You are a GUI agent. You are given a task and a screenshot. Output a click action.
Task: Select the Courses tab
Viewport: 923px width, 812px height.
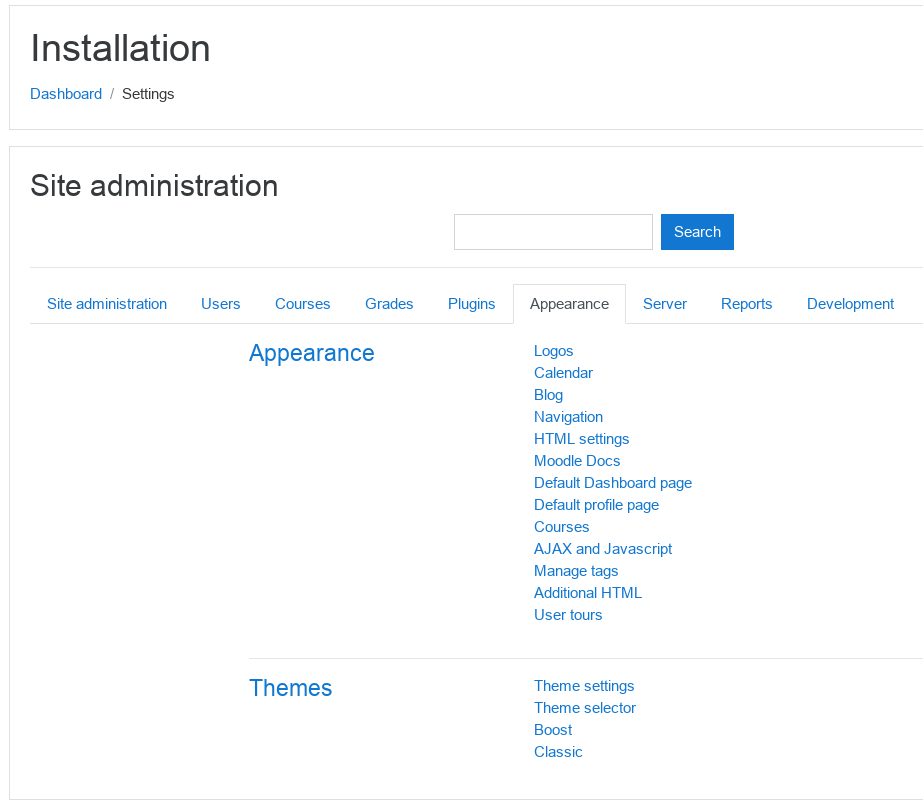click(x=303, y=304)
